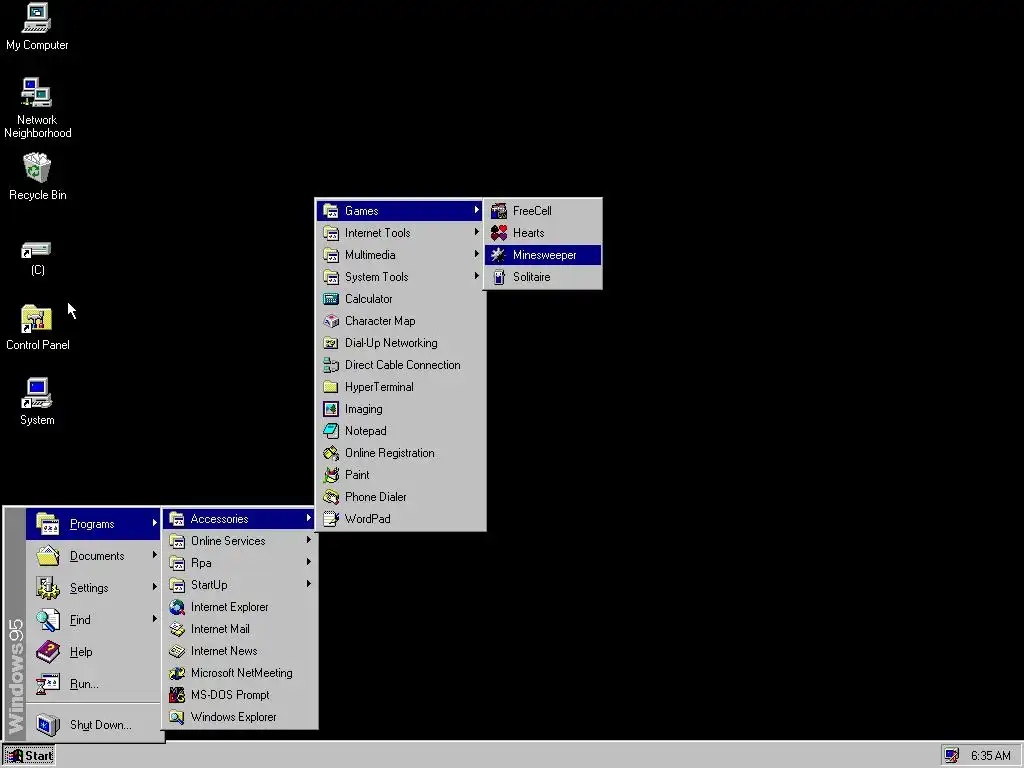Click the Internet Explorer globe icon

click(177, 607)
